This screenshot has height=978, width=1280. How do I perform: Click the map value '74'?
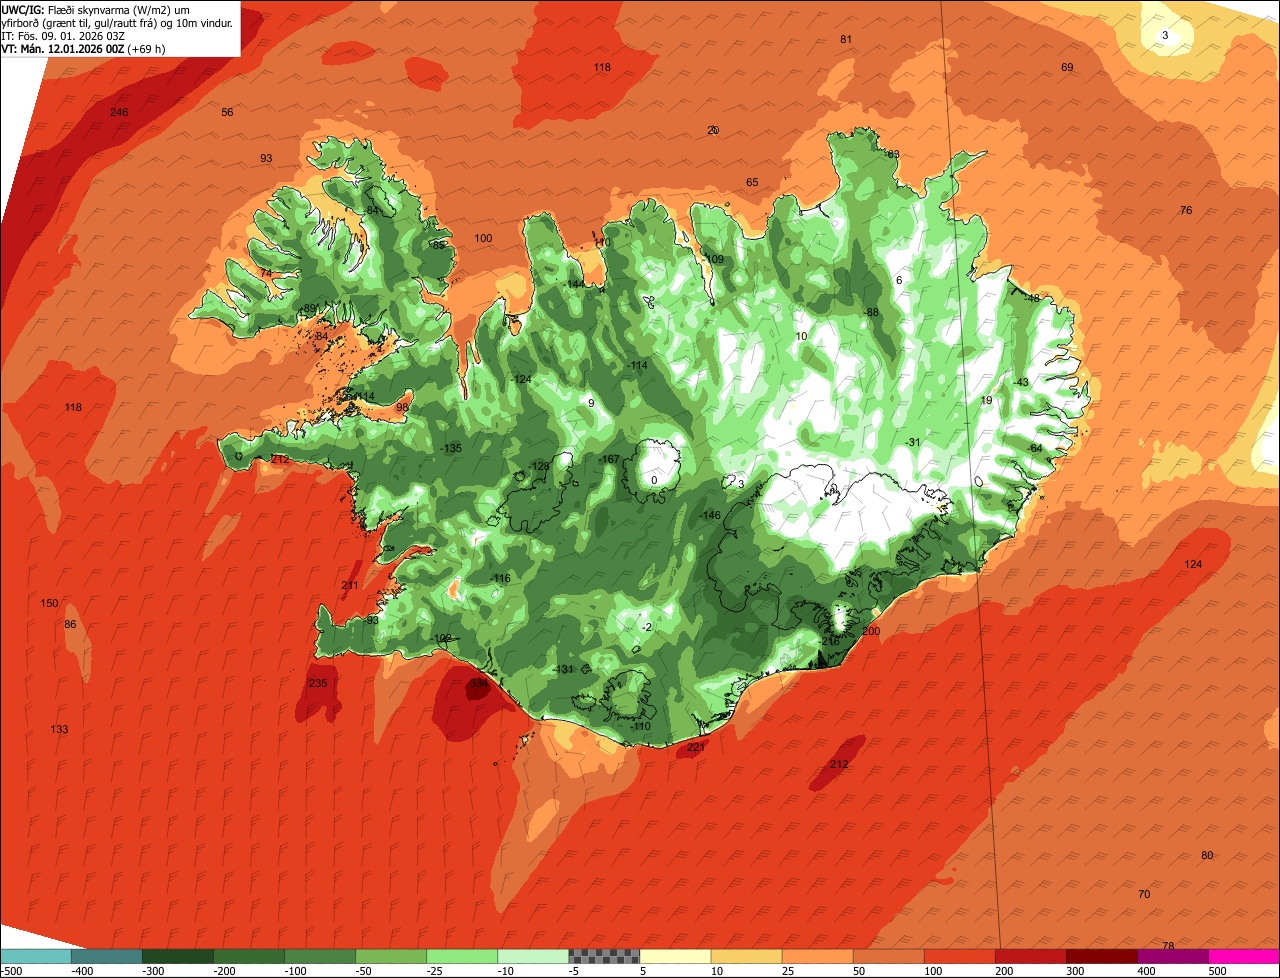pos(266,273)
